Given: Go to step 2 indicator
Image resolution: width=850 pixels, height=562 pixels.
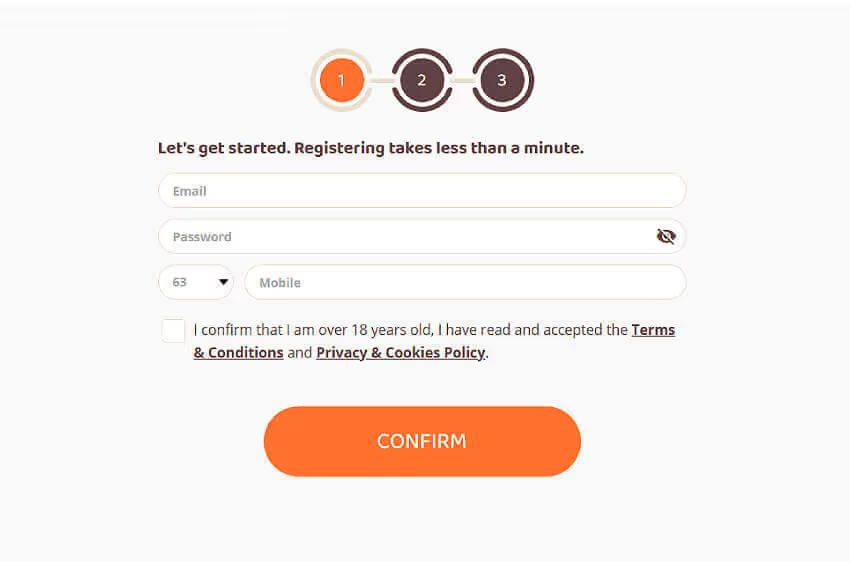Looking at the screenshot, I should (422, 80).
